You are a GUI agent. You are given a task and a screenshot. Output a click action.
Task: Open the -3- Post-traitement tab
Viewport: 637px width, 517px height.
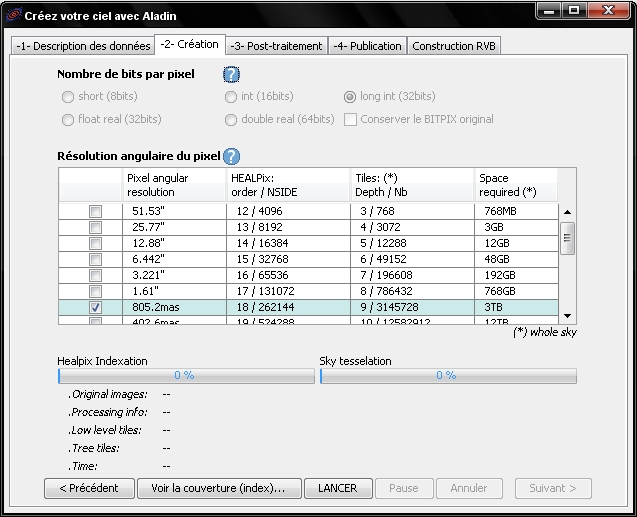pos(276,46)
